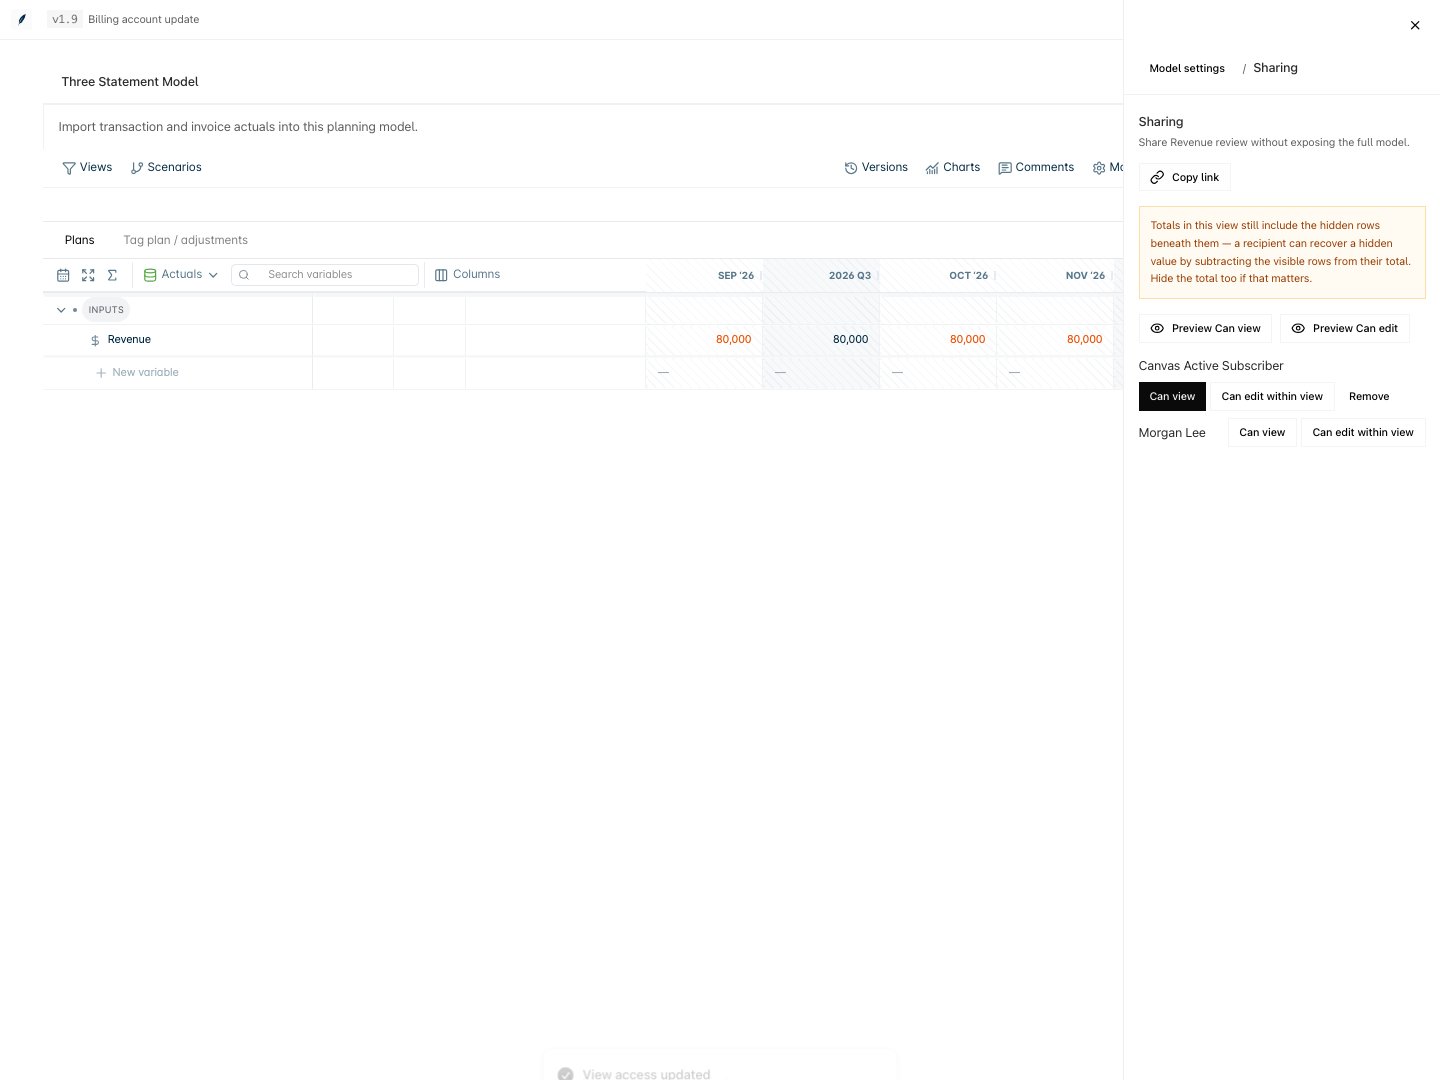Click the model description text

[238, 127]
